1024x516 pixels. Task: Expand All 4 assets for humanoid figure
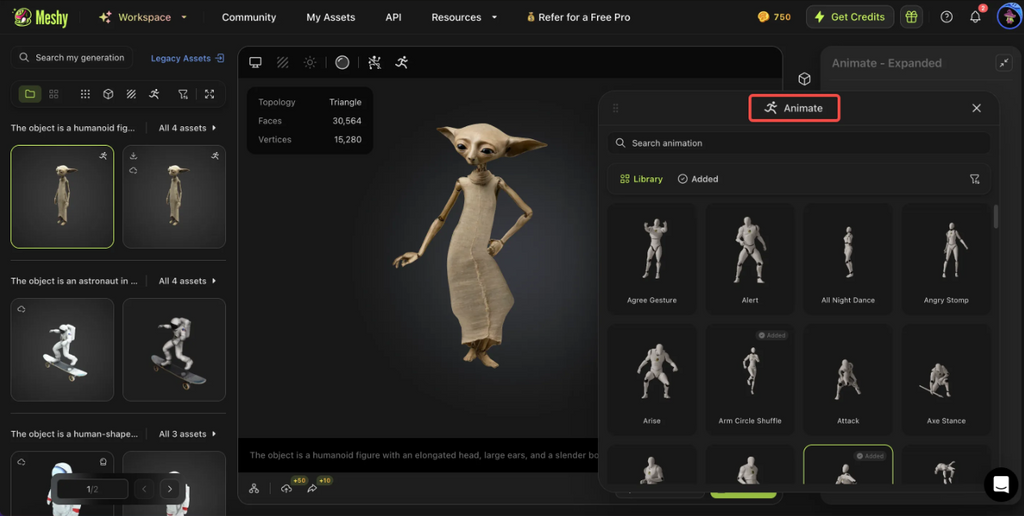coord(187,128)
